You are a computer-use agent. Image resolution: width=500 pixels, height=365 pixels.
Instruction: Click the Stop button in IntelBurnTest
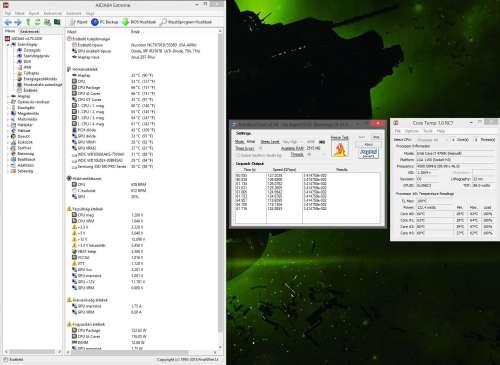(376, 137)
